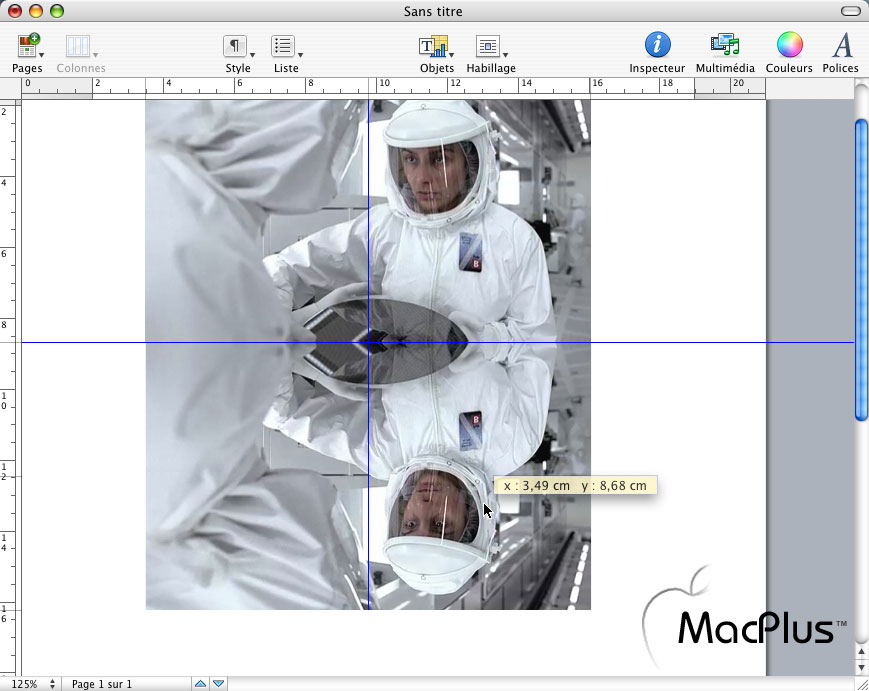Close the Sans titre window
The image size is (869, 691).
15,11
